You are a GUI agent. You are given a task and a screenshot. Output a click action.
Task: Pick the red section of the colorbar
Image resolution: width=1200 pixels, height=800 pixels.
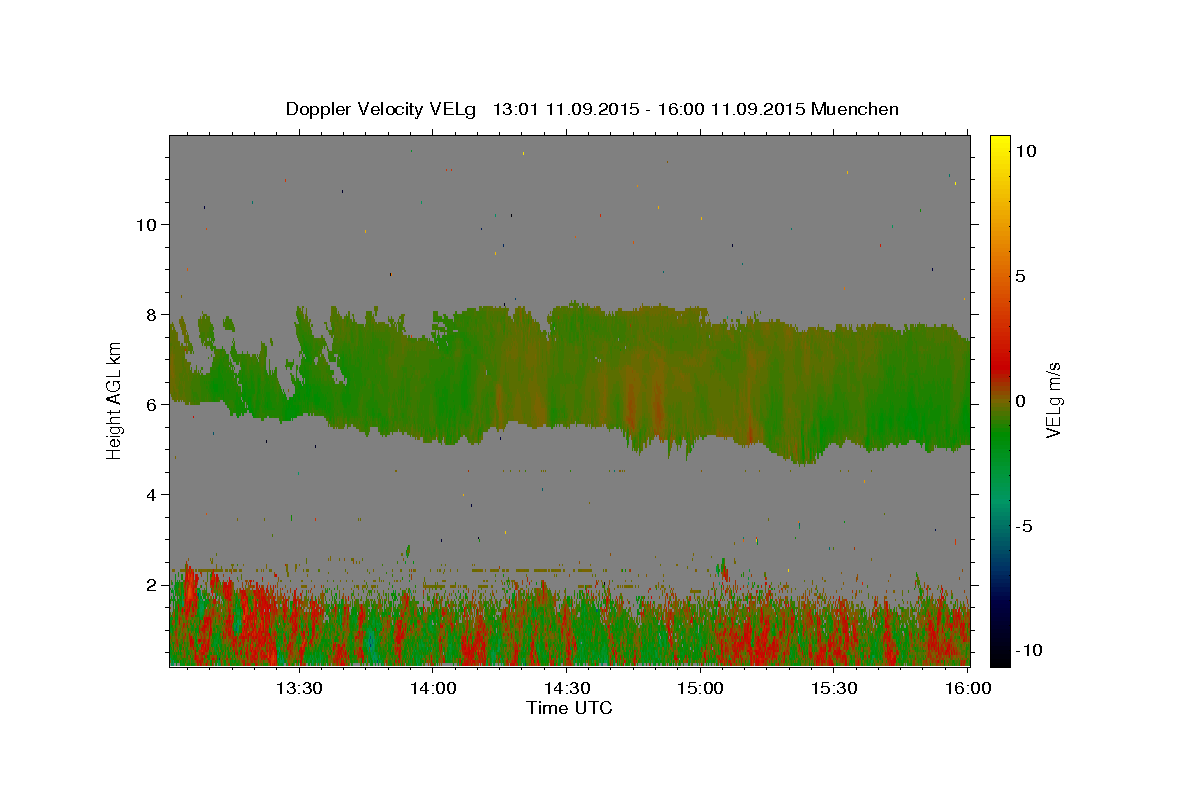pyautogui.click(x=999, y=365)
